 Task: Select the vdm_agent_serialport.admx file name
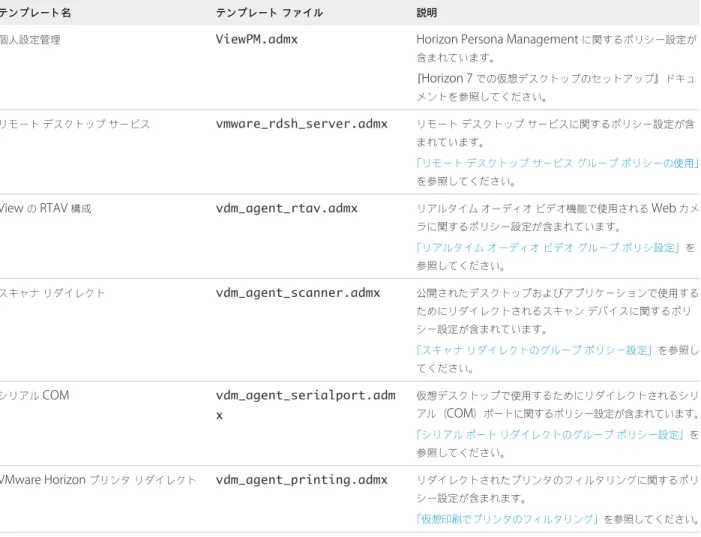pos(306,405)
